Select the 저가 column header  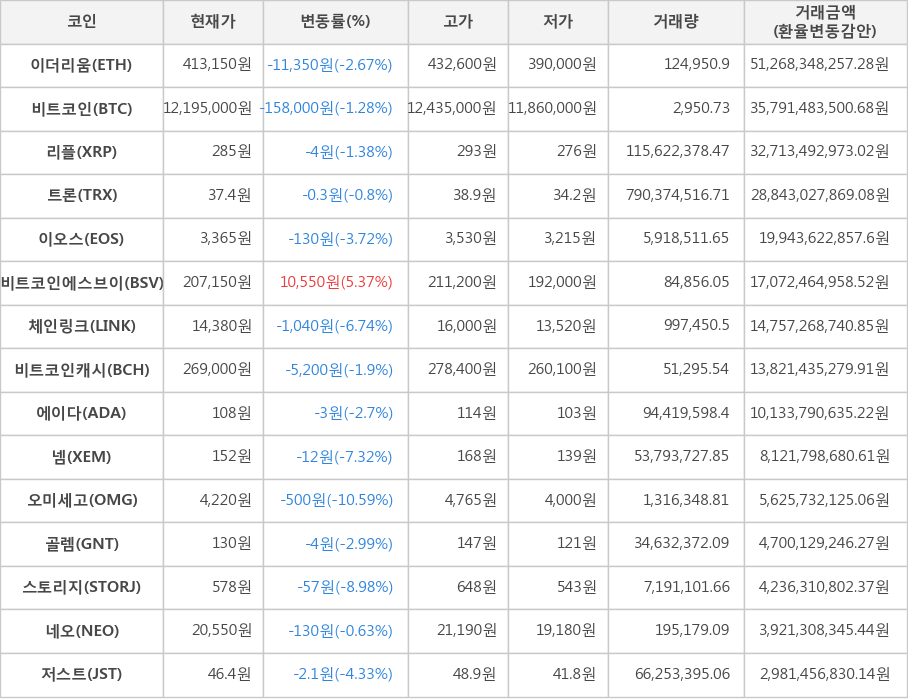click(x=558, y=22)
